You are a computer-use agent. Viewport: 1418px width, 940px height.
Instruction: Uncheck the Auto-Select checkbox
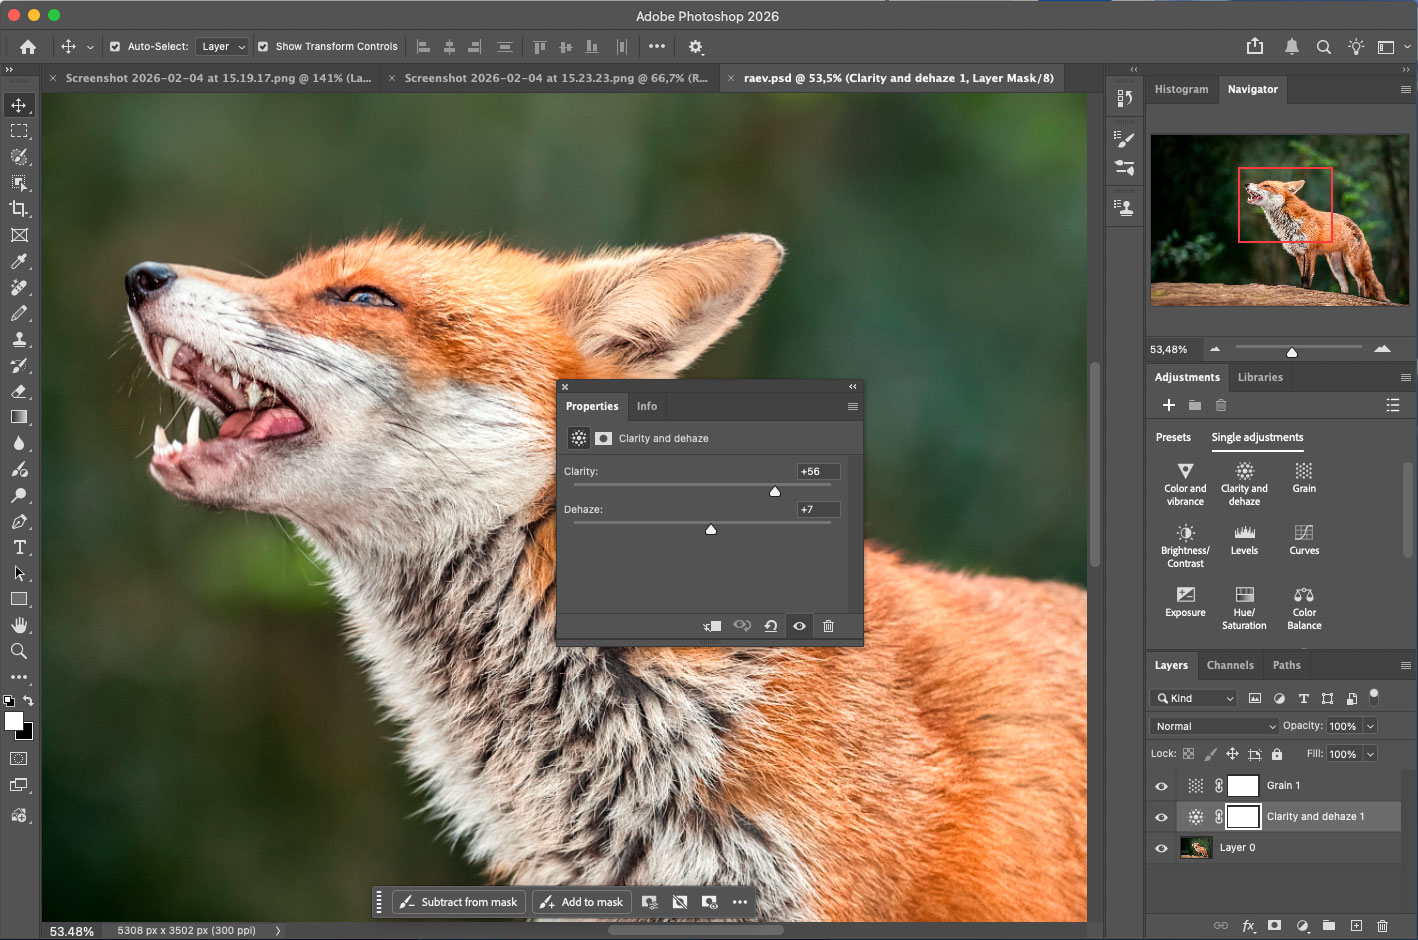(x=115, y=47)
